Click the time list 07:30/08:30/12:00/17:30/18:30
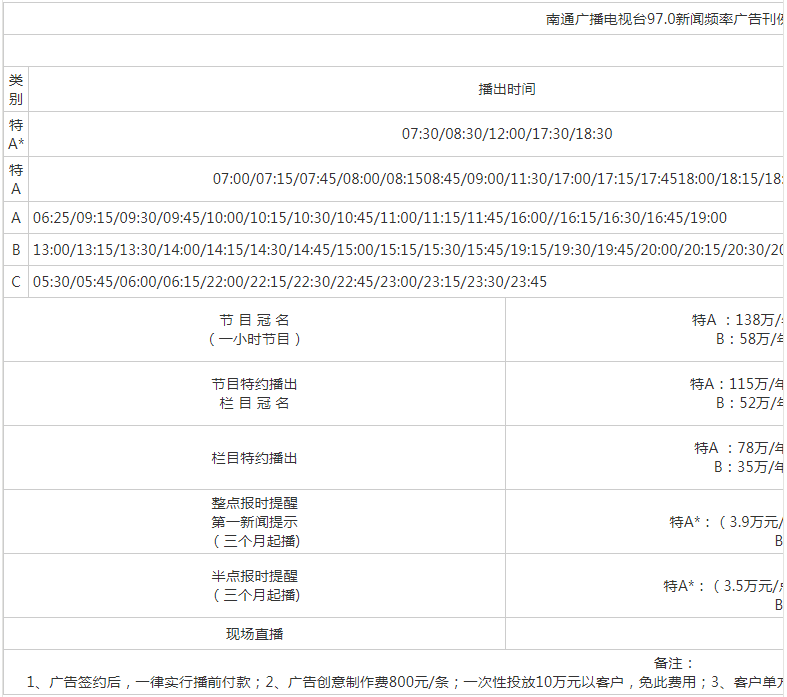The width and height of the screenshot is (787, 697). pyautogui.click(x=507, y=134)
